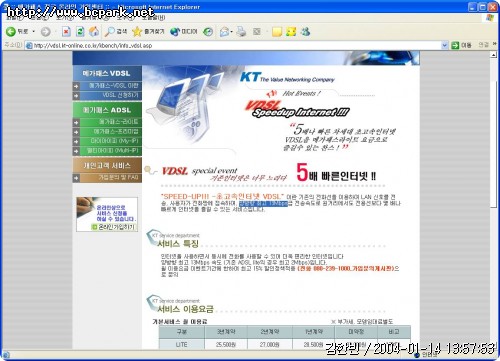500x361 pixels.
Task: Click the 3년계약 table header cell
Action: (226, 332)
